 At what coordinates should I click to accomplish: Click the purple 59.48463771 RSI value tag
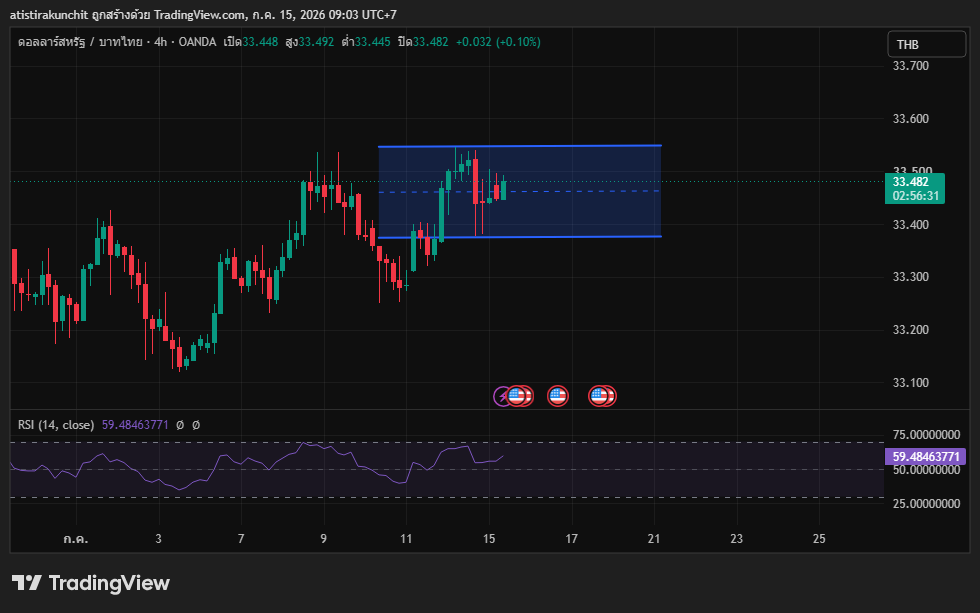pos(926,457)
